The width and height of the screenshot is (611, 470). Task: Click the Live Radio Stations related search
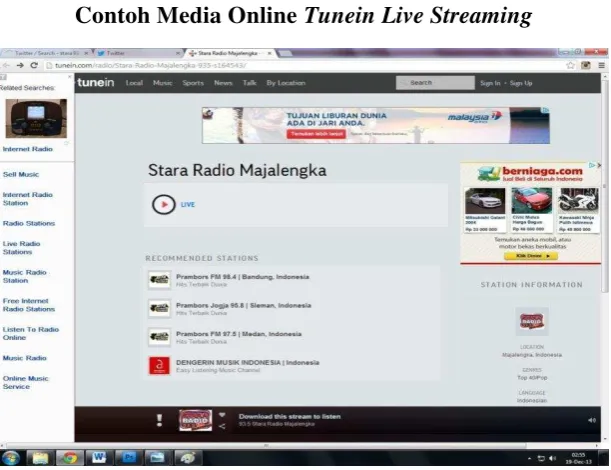click(x=21, y=248)
